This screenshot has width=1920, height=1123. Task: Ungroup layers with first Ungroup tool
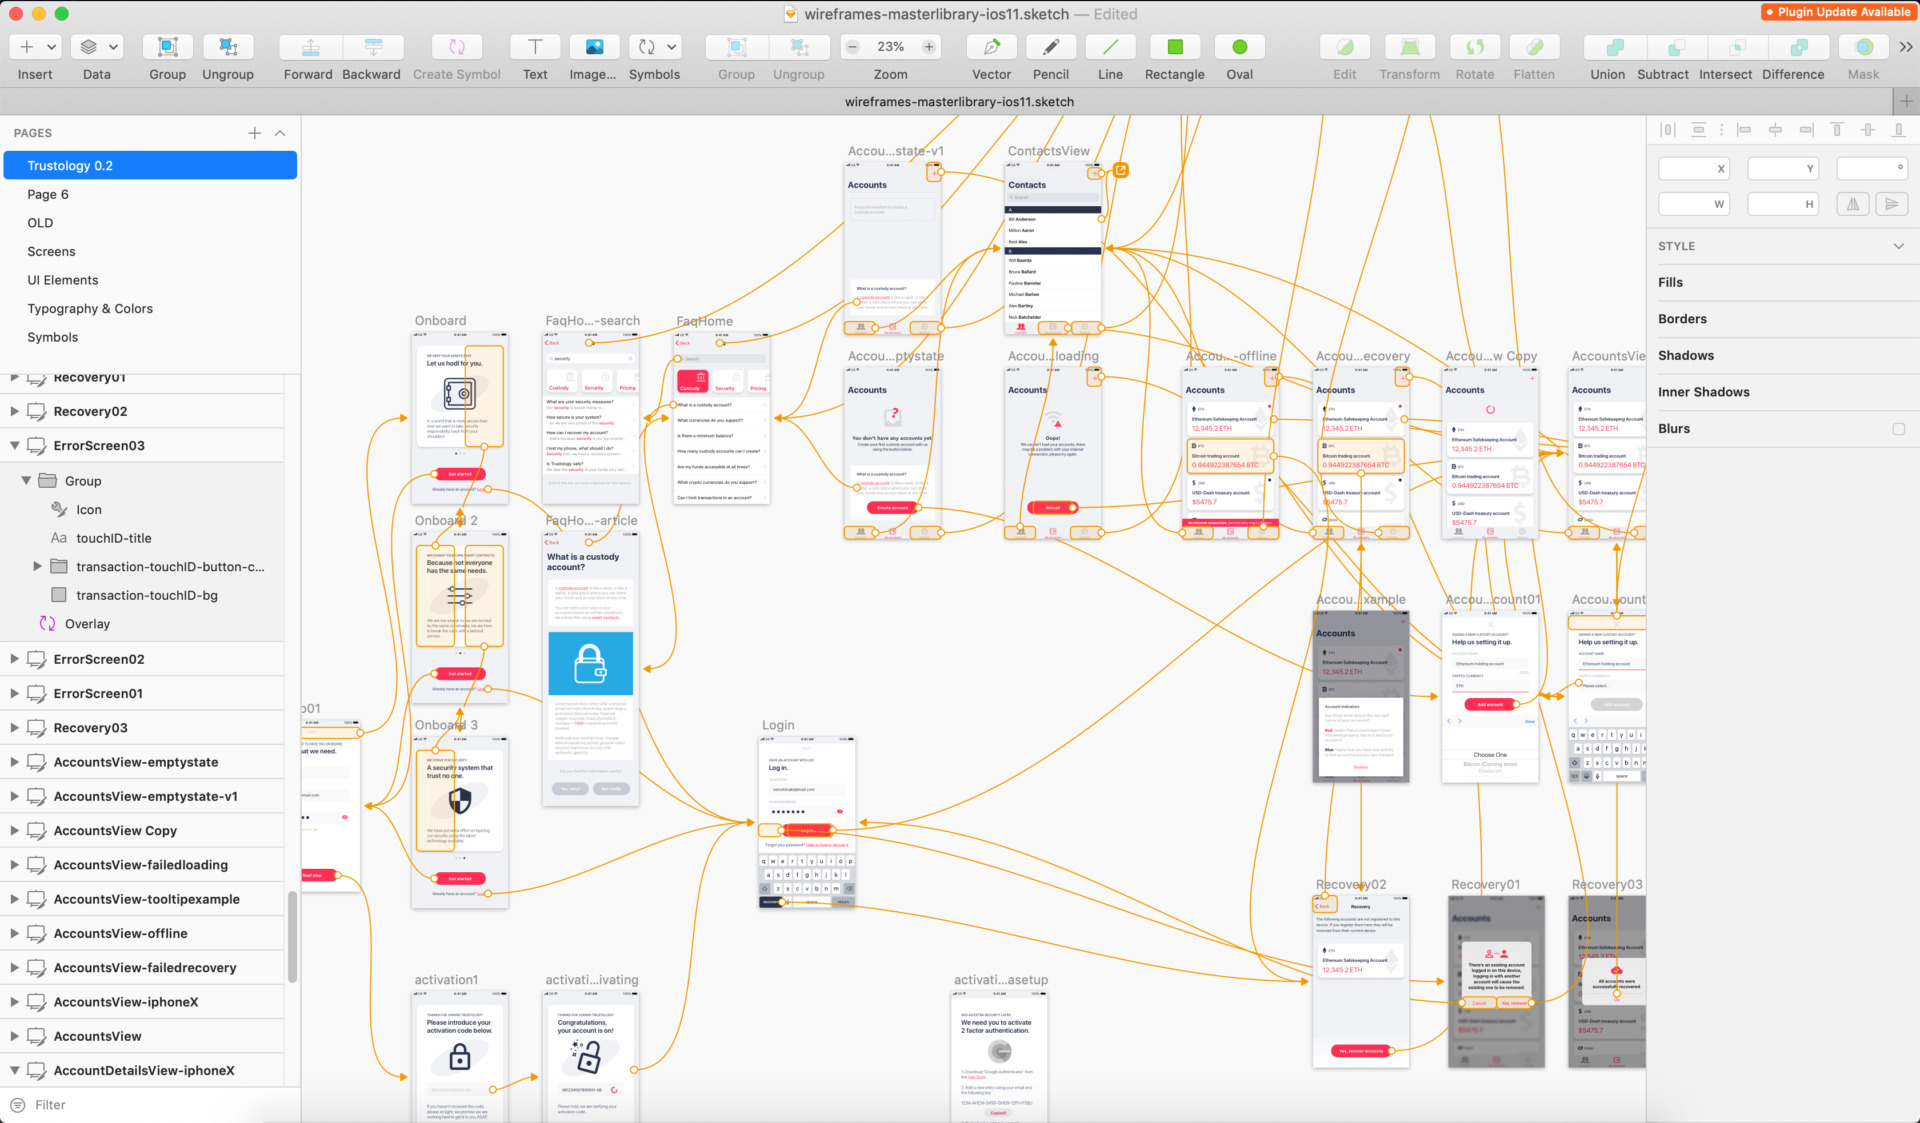[228, 47]
